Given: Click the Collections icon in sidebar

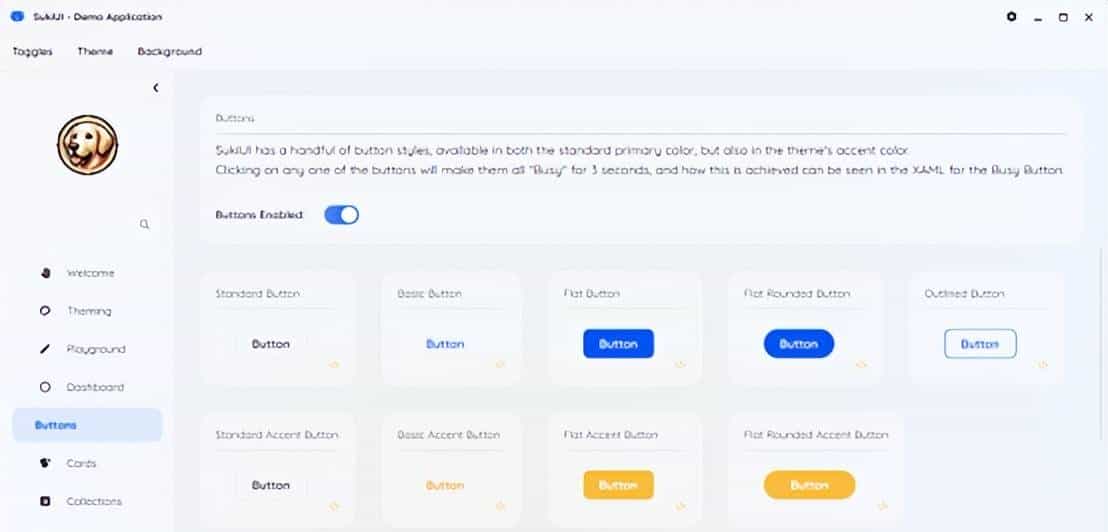Looking at the screenshot, I should click(x=45, y=501).
